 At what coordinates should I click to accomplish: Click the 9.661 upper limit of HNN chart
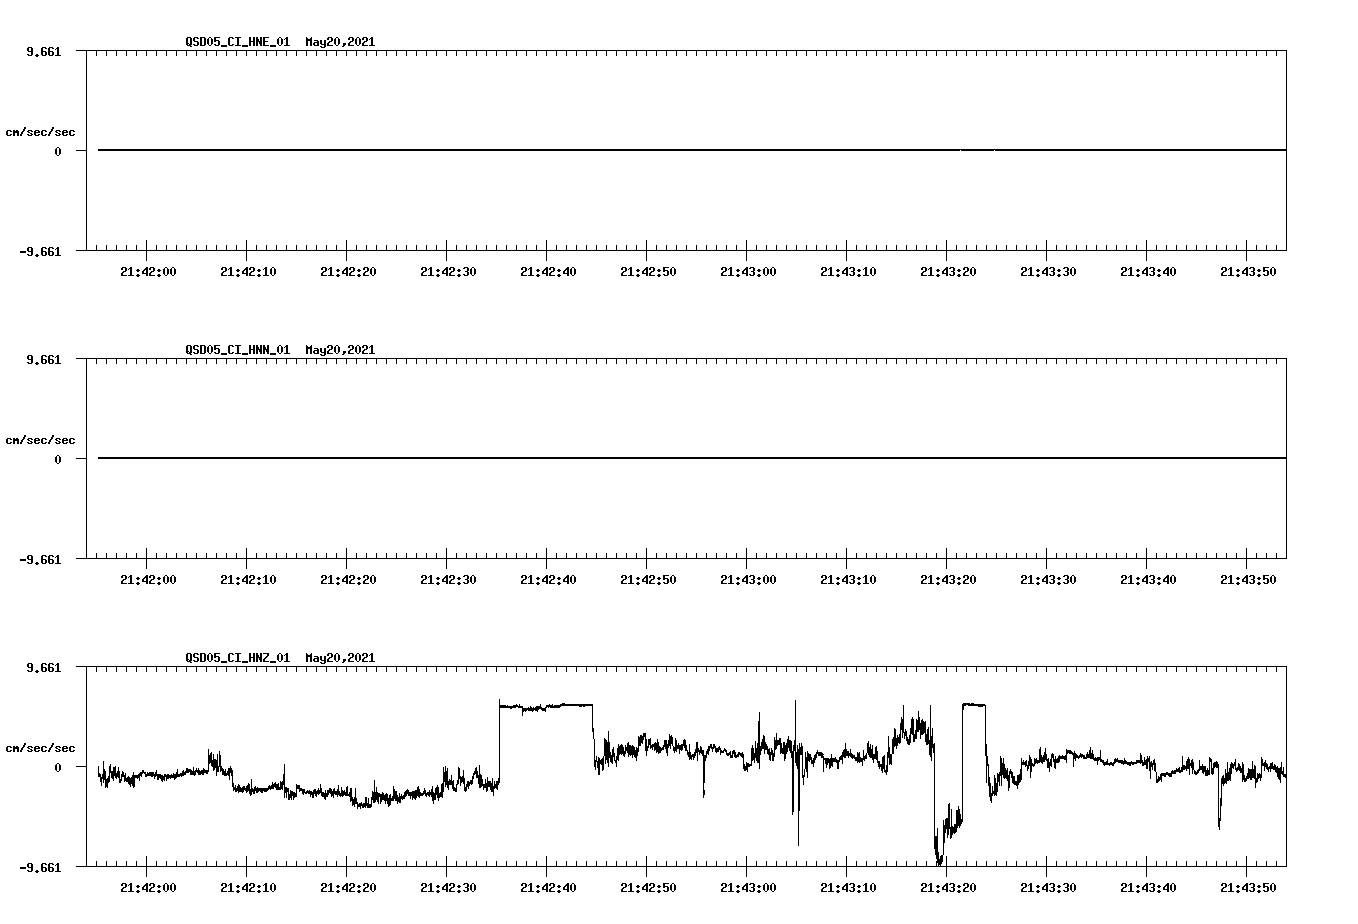(44, 359)
